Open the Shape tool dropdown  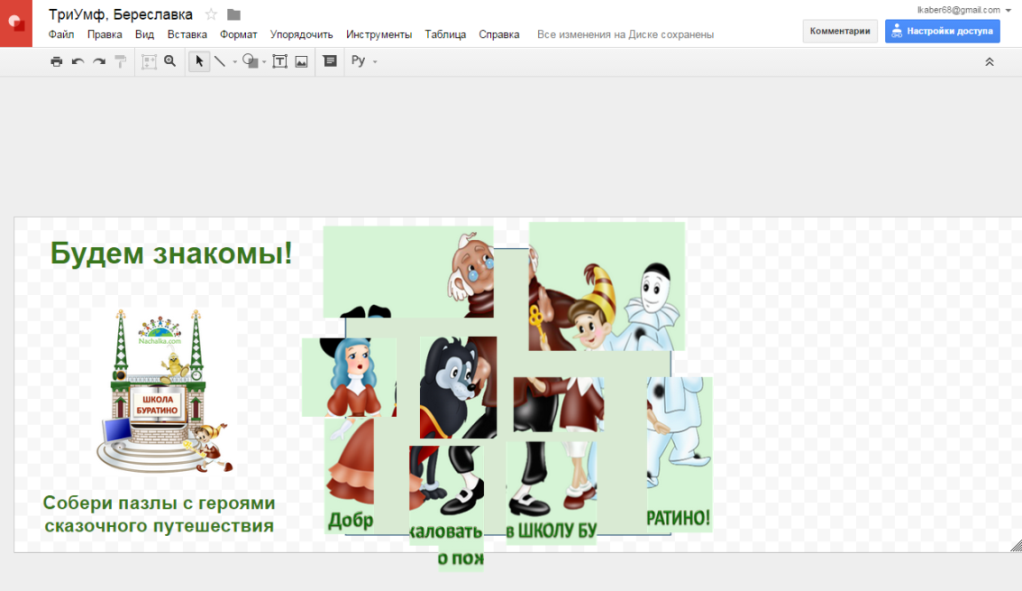(264, 62)
